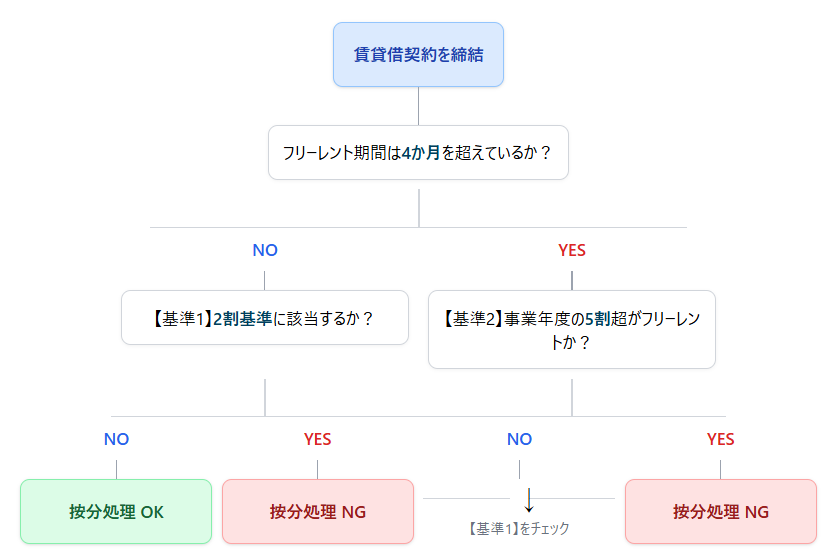Click the far-right 按分処理 NG result box
The width and height of the screenshot is (839, 560).
click(x=721, y=512)
